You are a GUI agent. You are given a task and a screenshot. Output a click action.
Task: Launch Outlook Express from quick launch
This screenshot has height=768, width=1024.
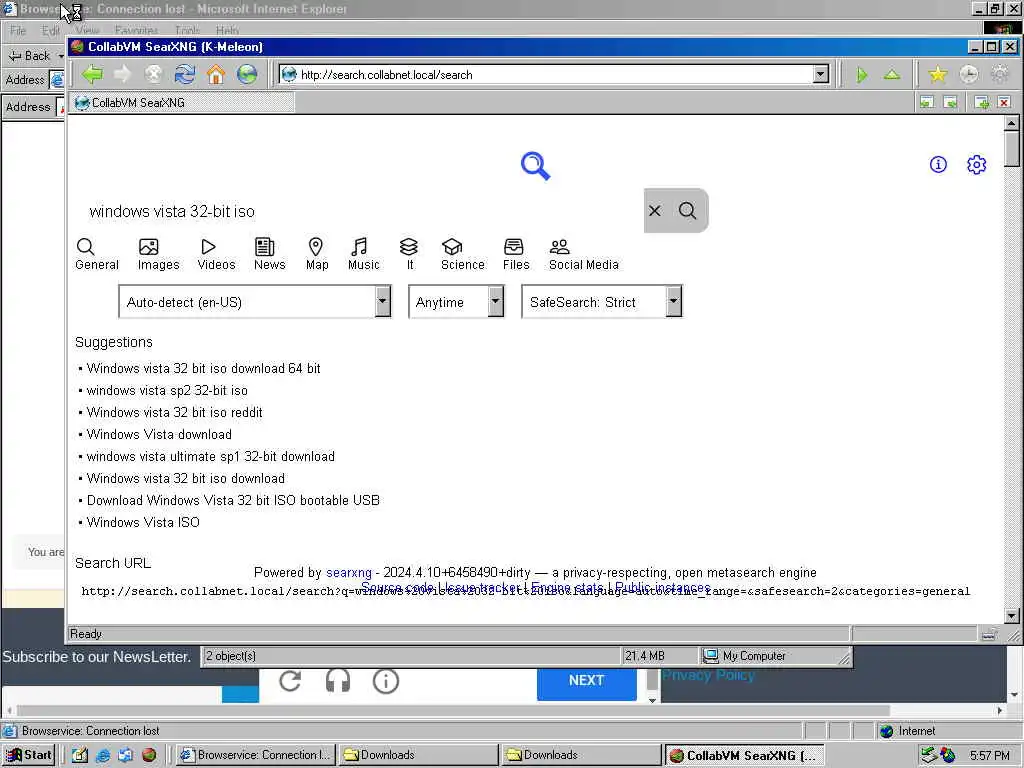click(x=125, y=755)
